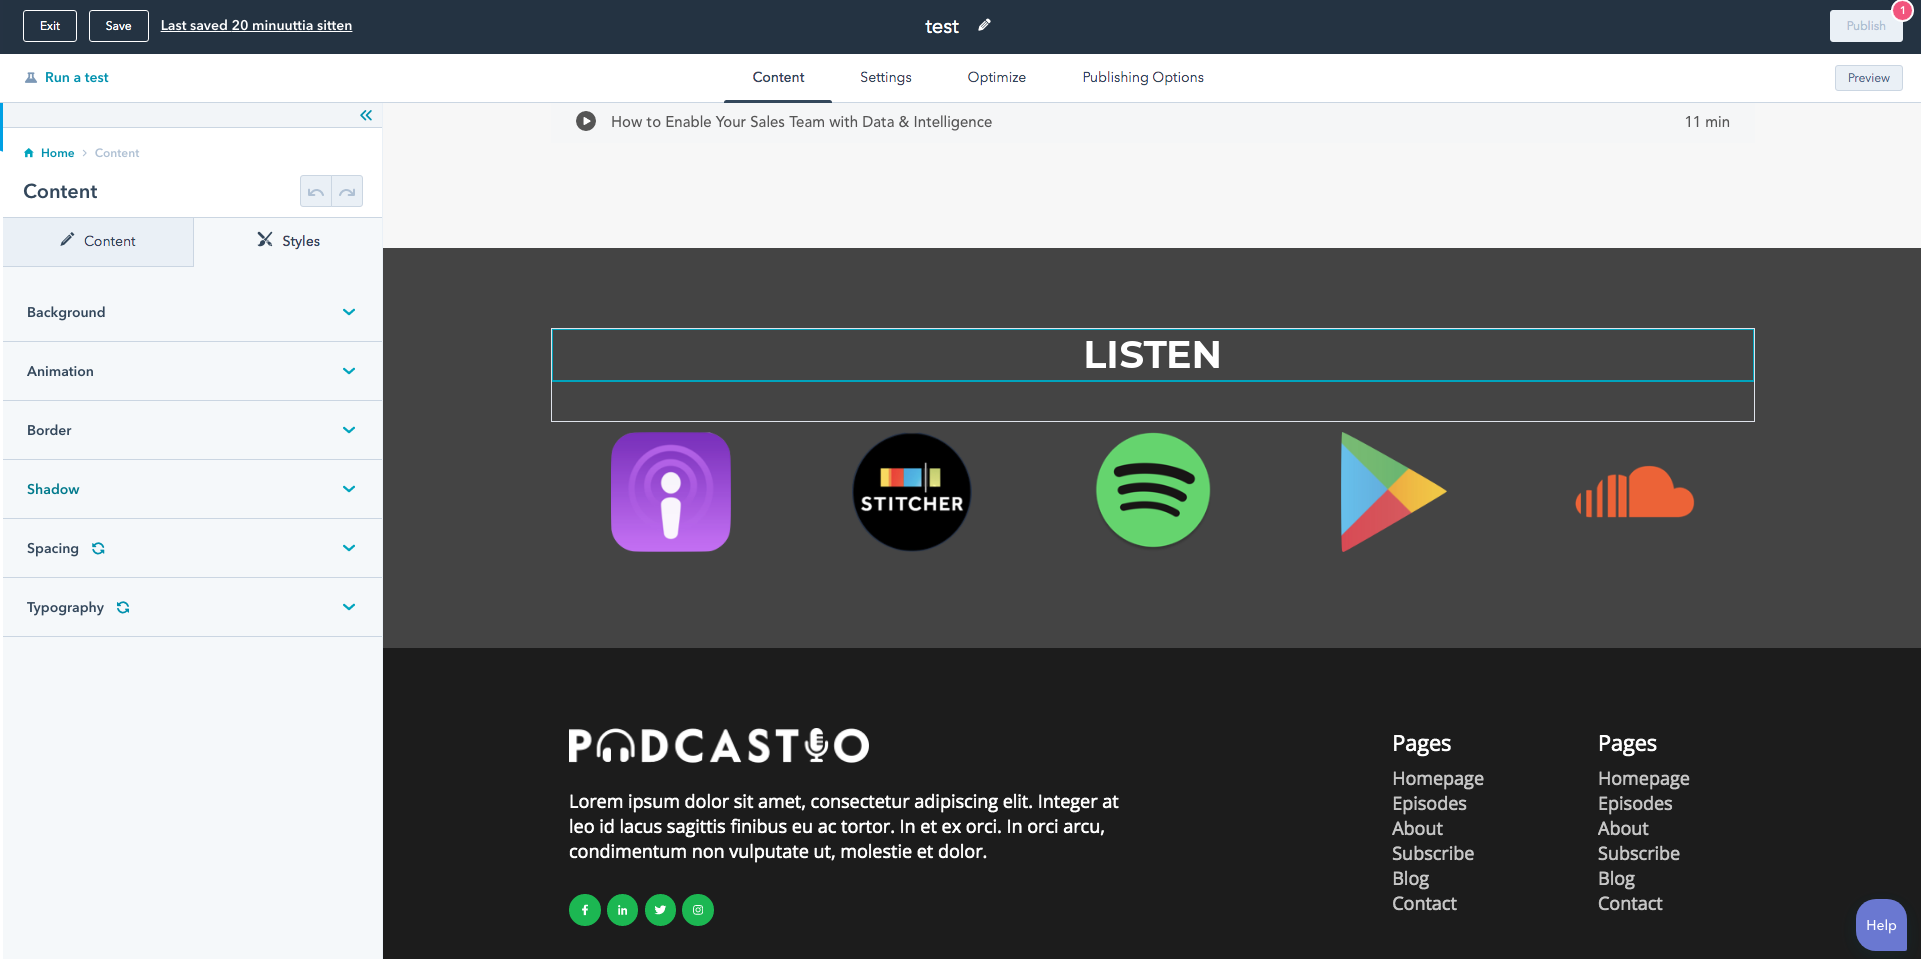Click the Lorem ipsum footer paragraph
Screen dimensions: 1921x959
(x=844, y=826)
